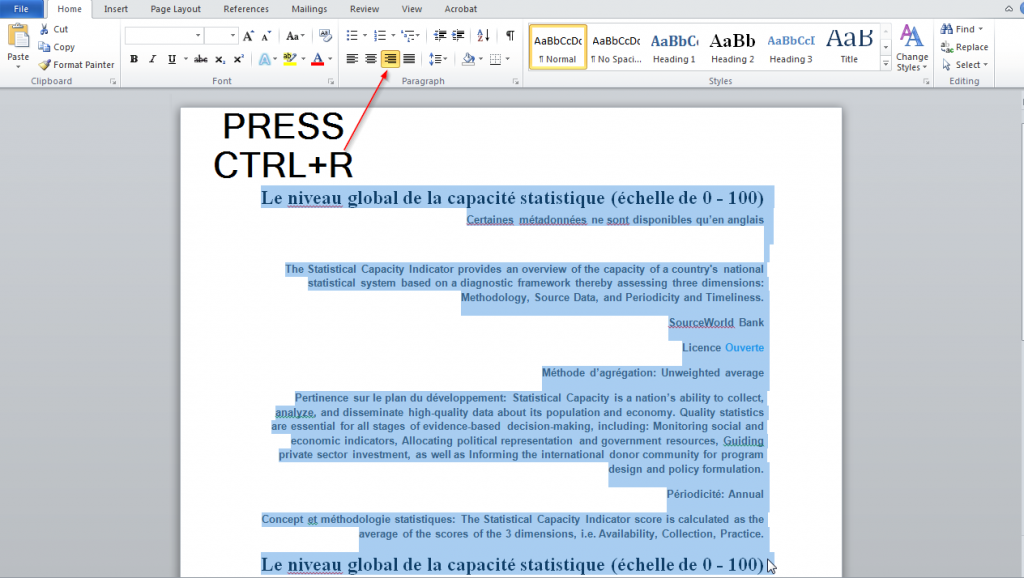This screenshot has width=1024, height=578.
Task: Click the Ouverte hyperlink in the document
Action: 744,347
